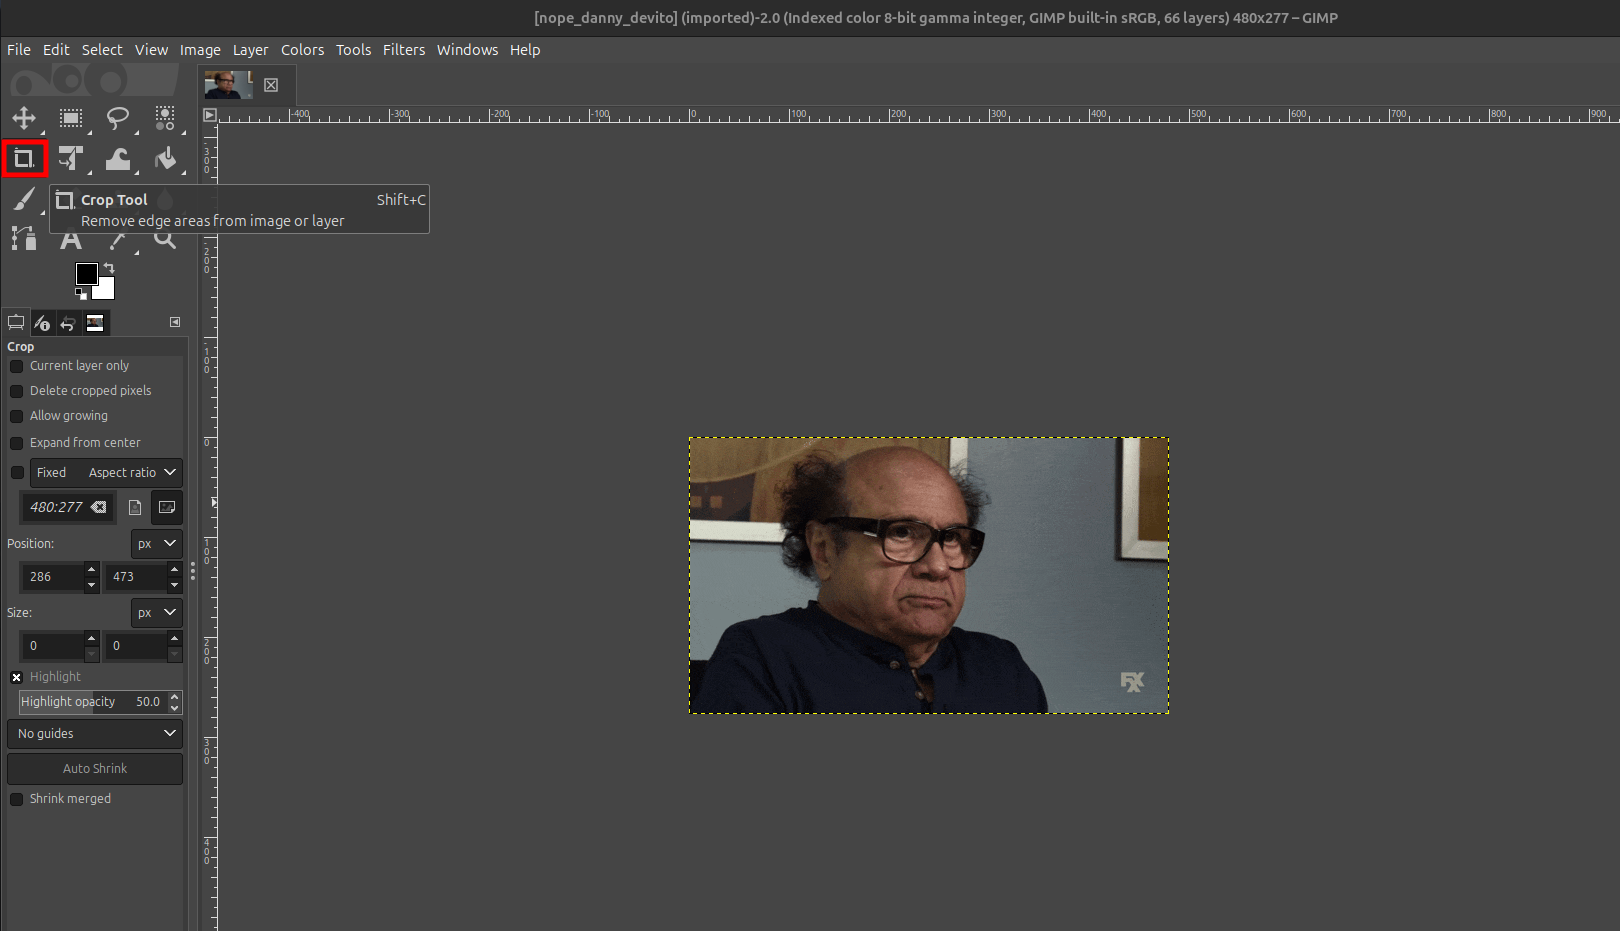Viewport: 1620px width, 931px height.
Task: Select the Rectangle Select tool
Action: point(71,118)
